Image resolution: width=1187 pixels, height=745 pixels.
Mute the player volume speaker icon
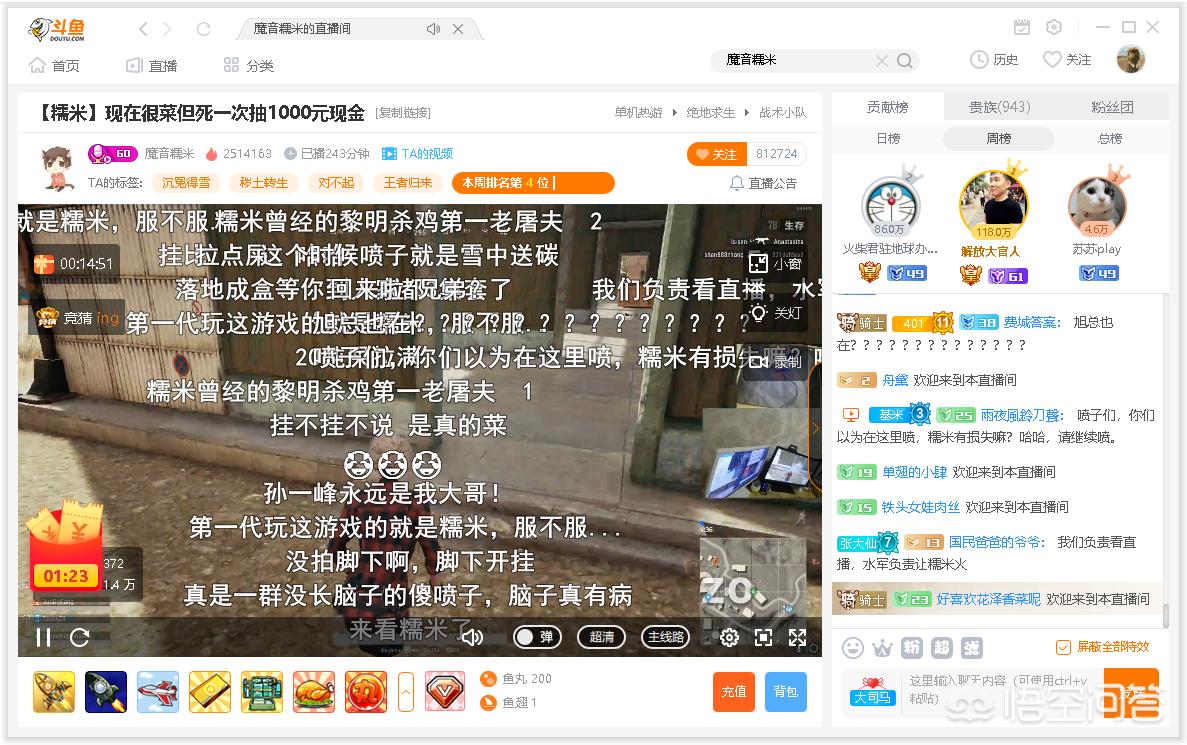472,637
